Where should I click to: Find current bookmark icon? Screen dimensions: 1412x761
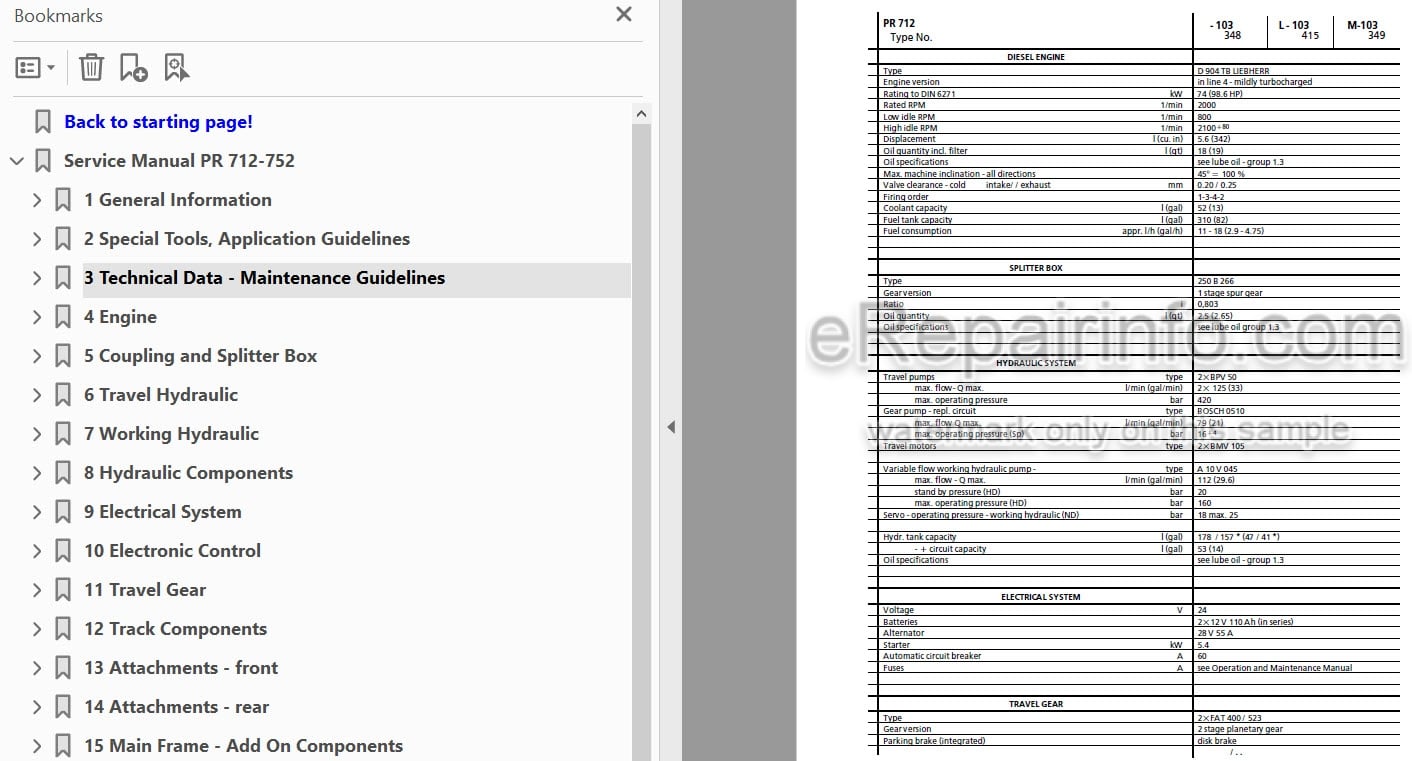[177, 68]
